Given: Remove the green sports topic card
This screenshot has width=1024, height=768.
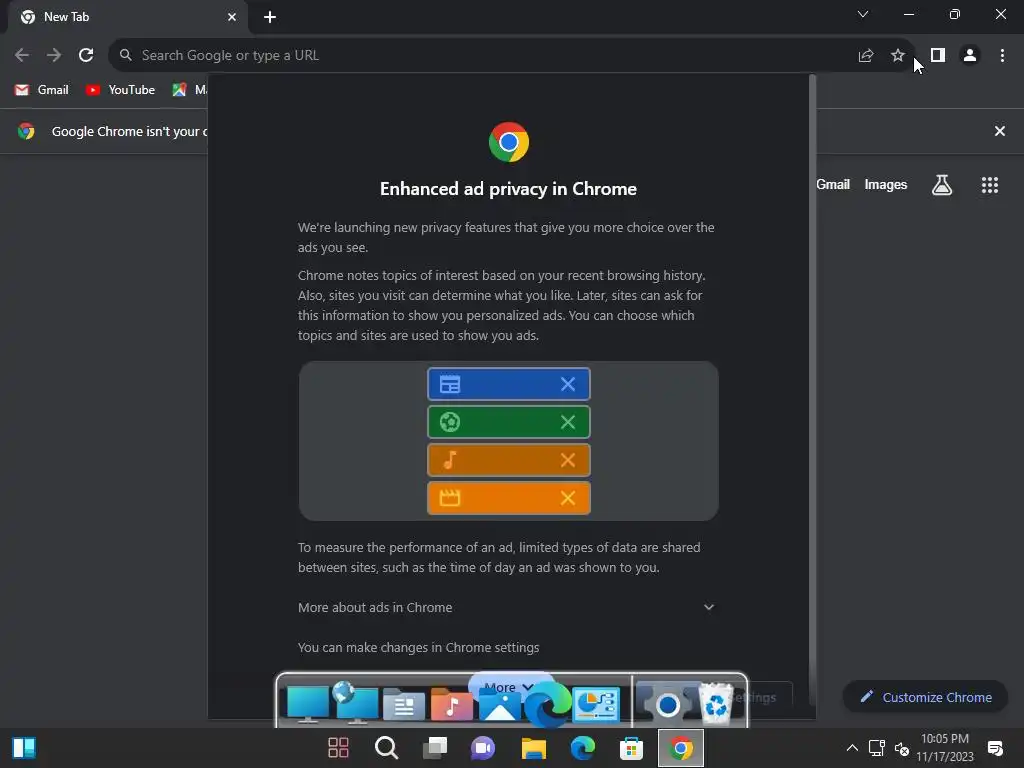Looking at the screenshot, I should click(568, 422).
